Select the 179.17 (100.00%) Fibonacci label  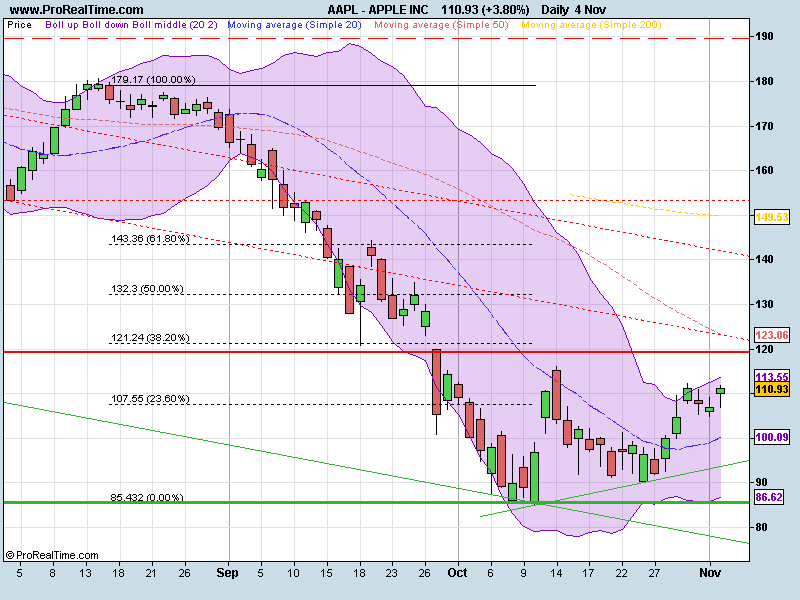tap(153, 80)
